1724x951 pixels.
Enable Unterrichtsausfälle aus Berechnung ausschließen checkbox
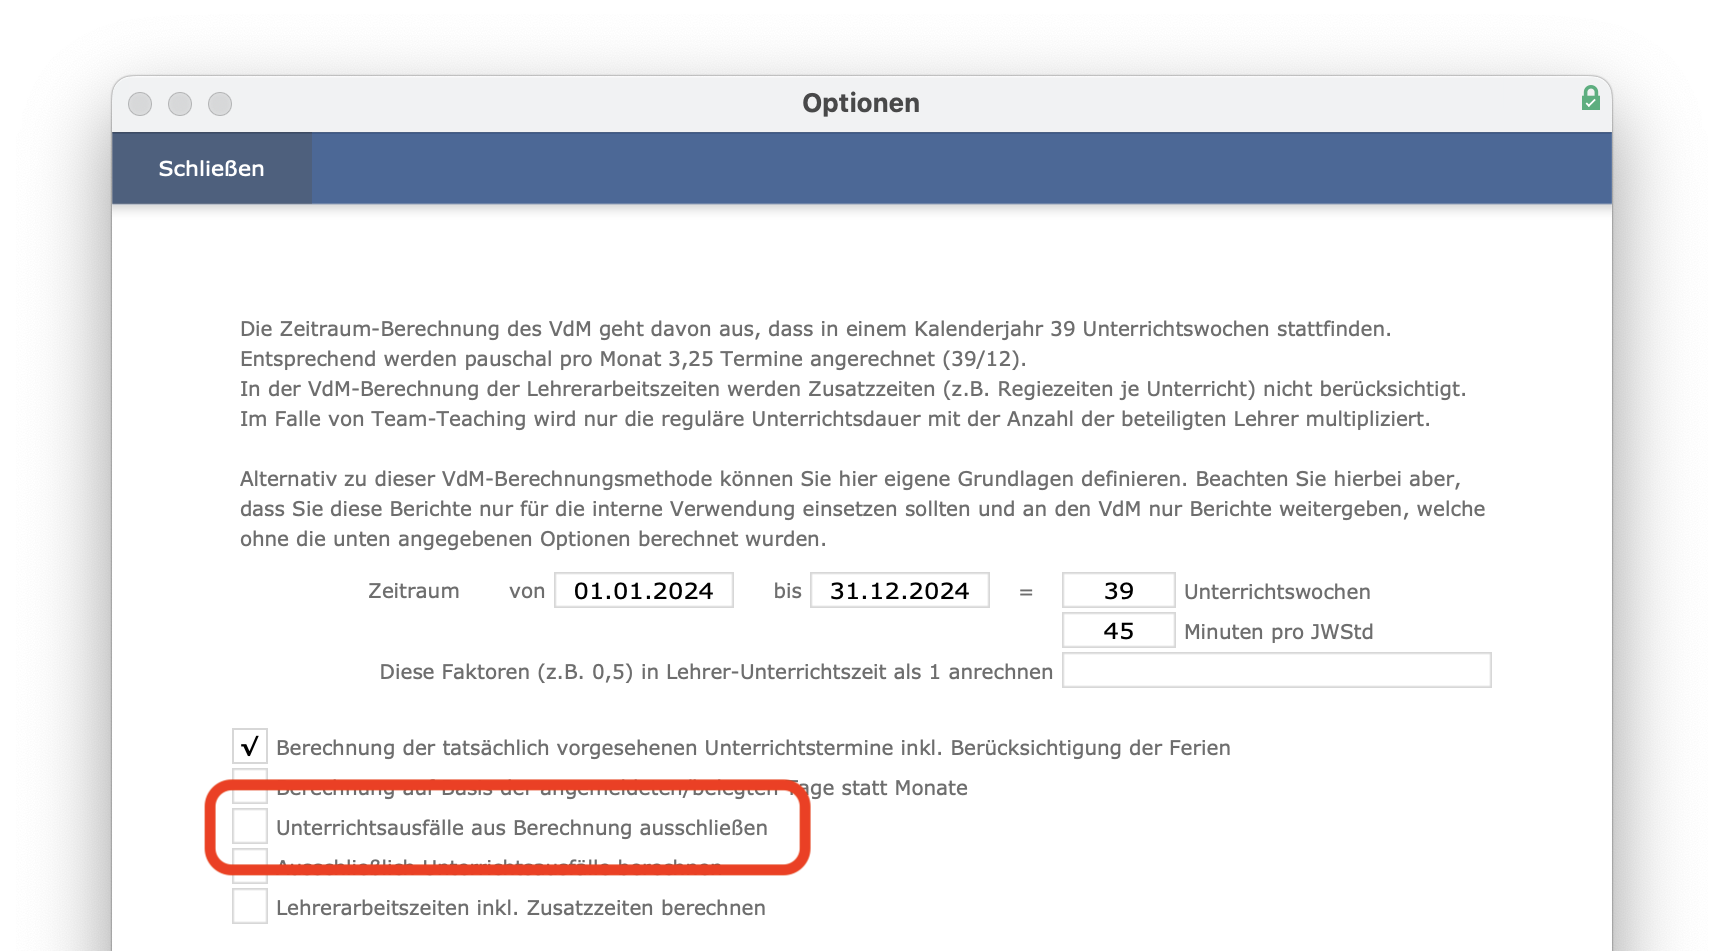pyautogui.click(x=250, y=826)
